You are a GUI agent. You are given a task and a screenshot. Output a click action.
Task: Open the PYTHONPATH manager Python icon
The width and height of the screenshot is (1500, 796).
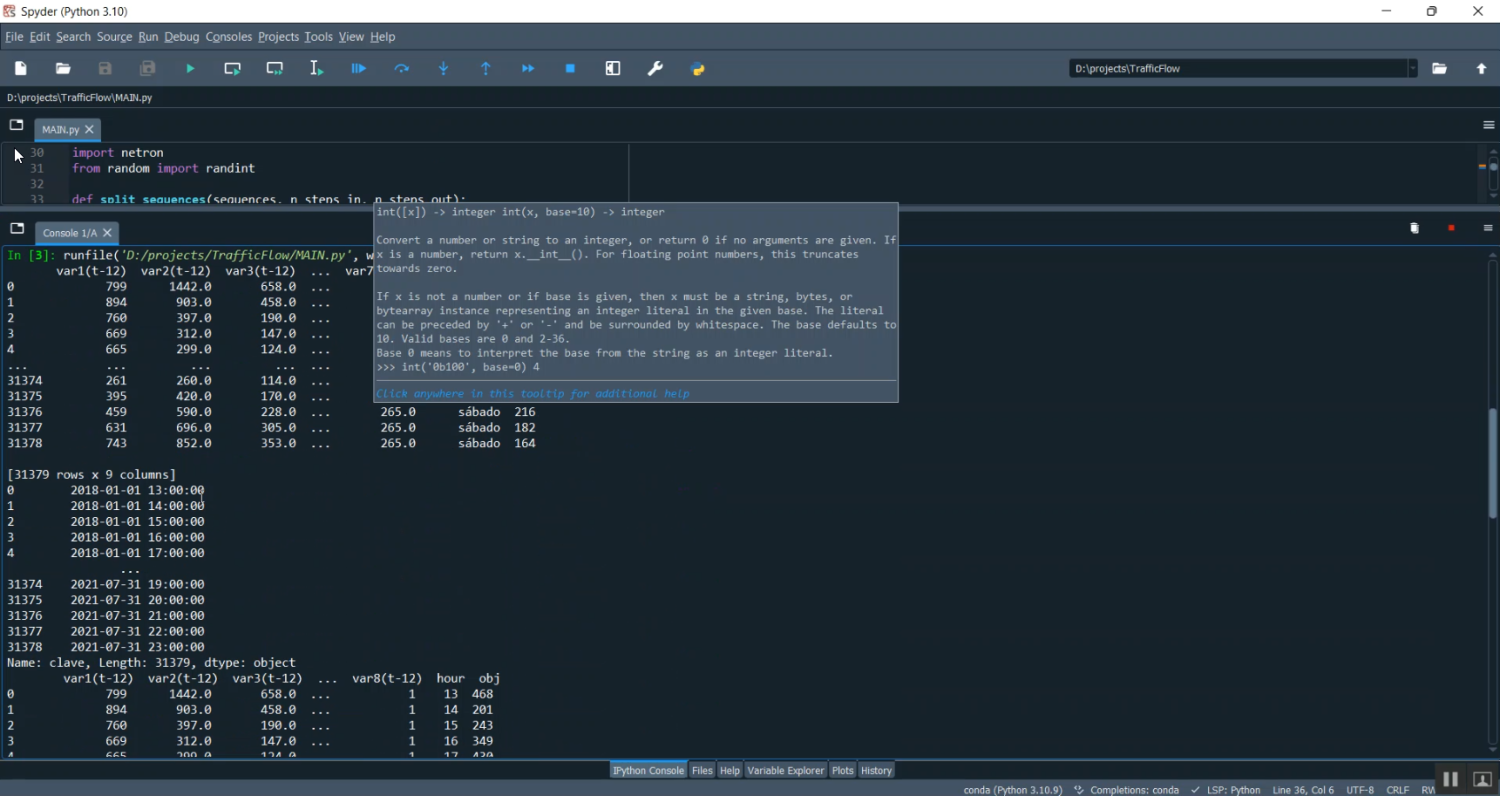698,69
